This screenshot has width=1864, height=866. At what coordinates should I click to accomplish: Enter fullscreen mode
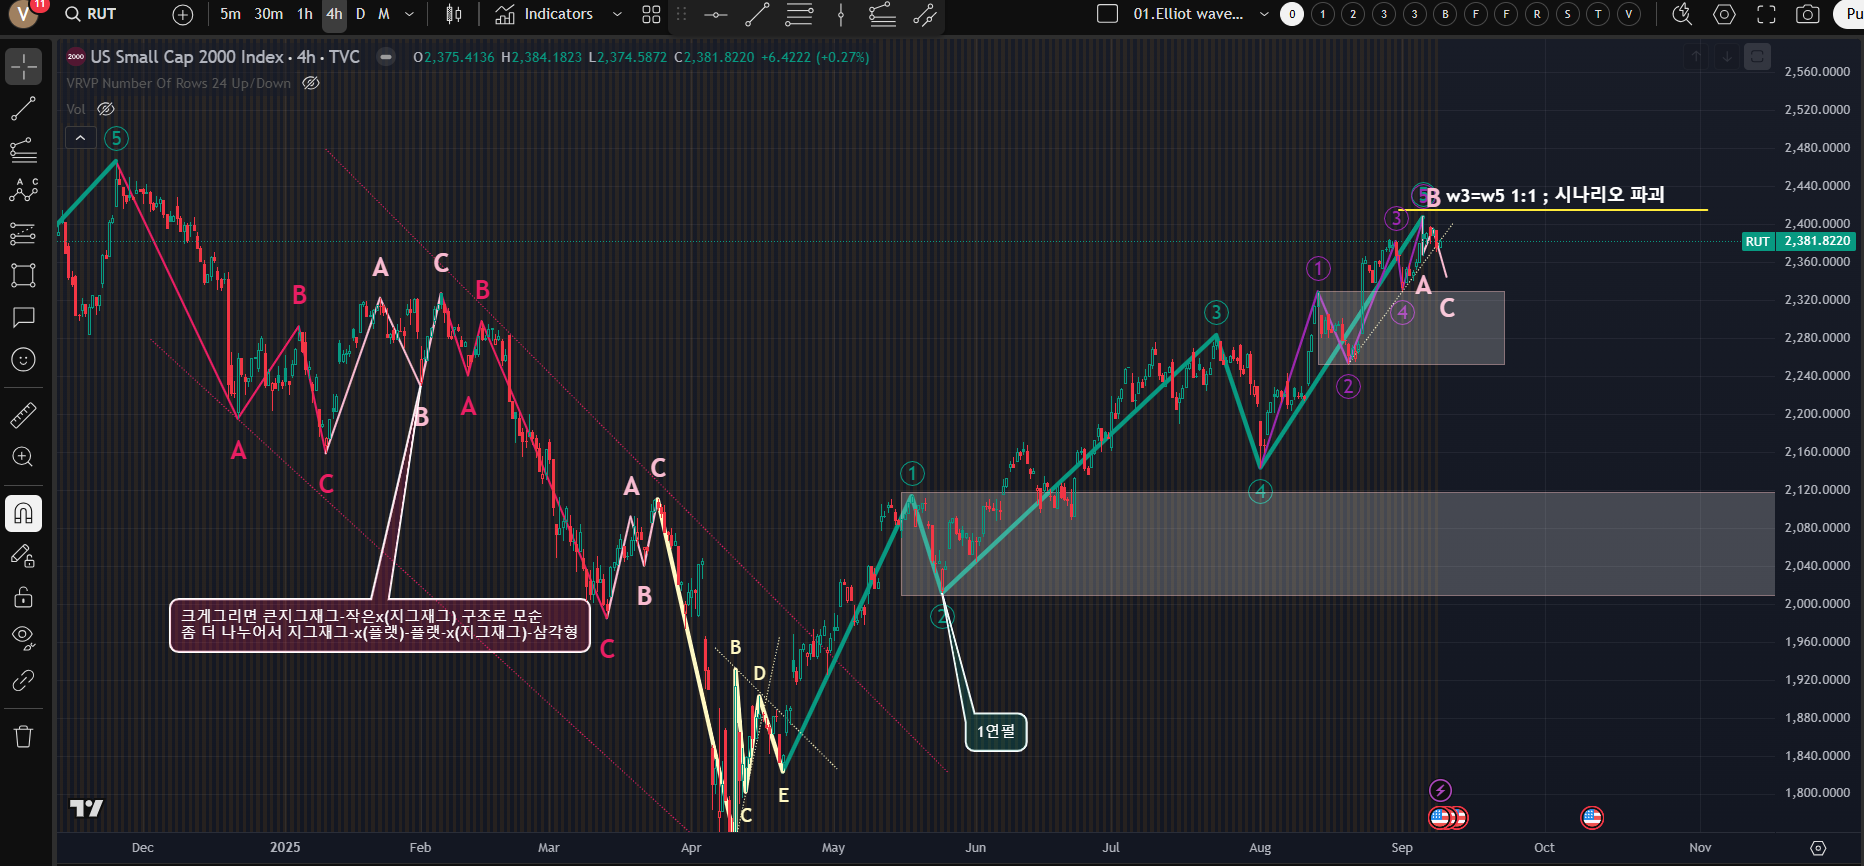click(1766, 14)
